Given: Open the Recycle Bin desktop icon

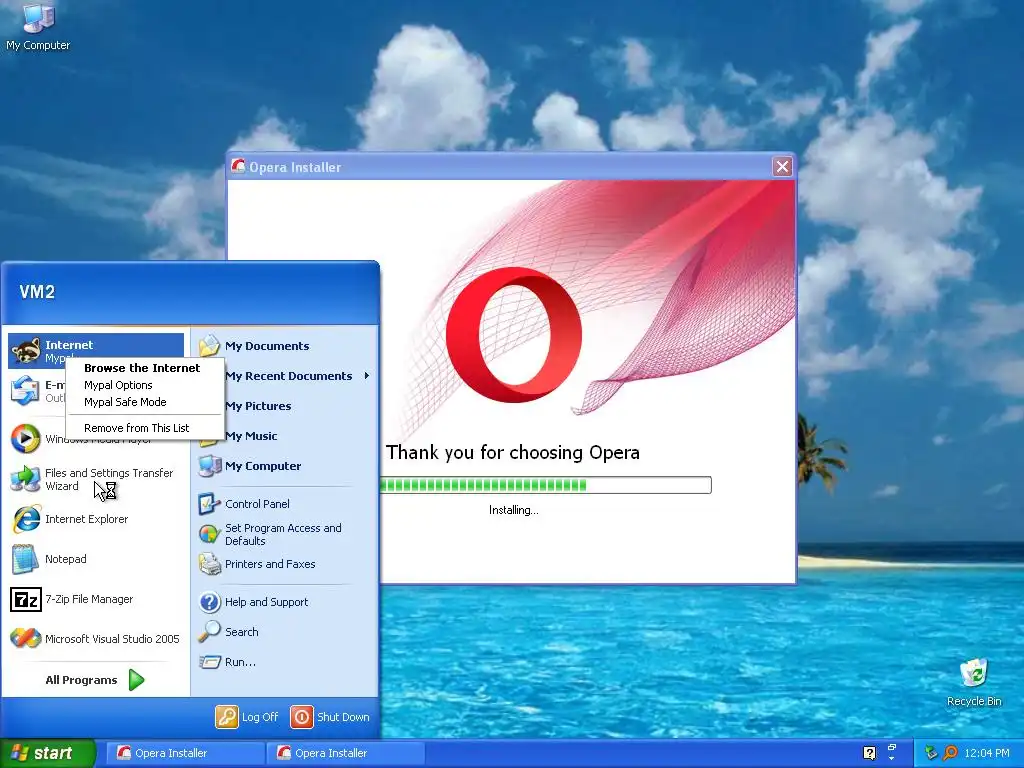Looking at the screenshot, I should [x=974, y=682].
